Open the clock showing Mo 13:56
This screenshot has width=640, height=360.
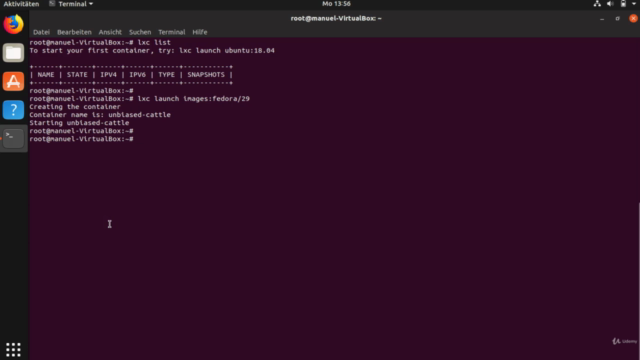(x=336, y=4)
